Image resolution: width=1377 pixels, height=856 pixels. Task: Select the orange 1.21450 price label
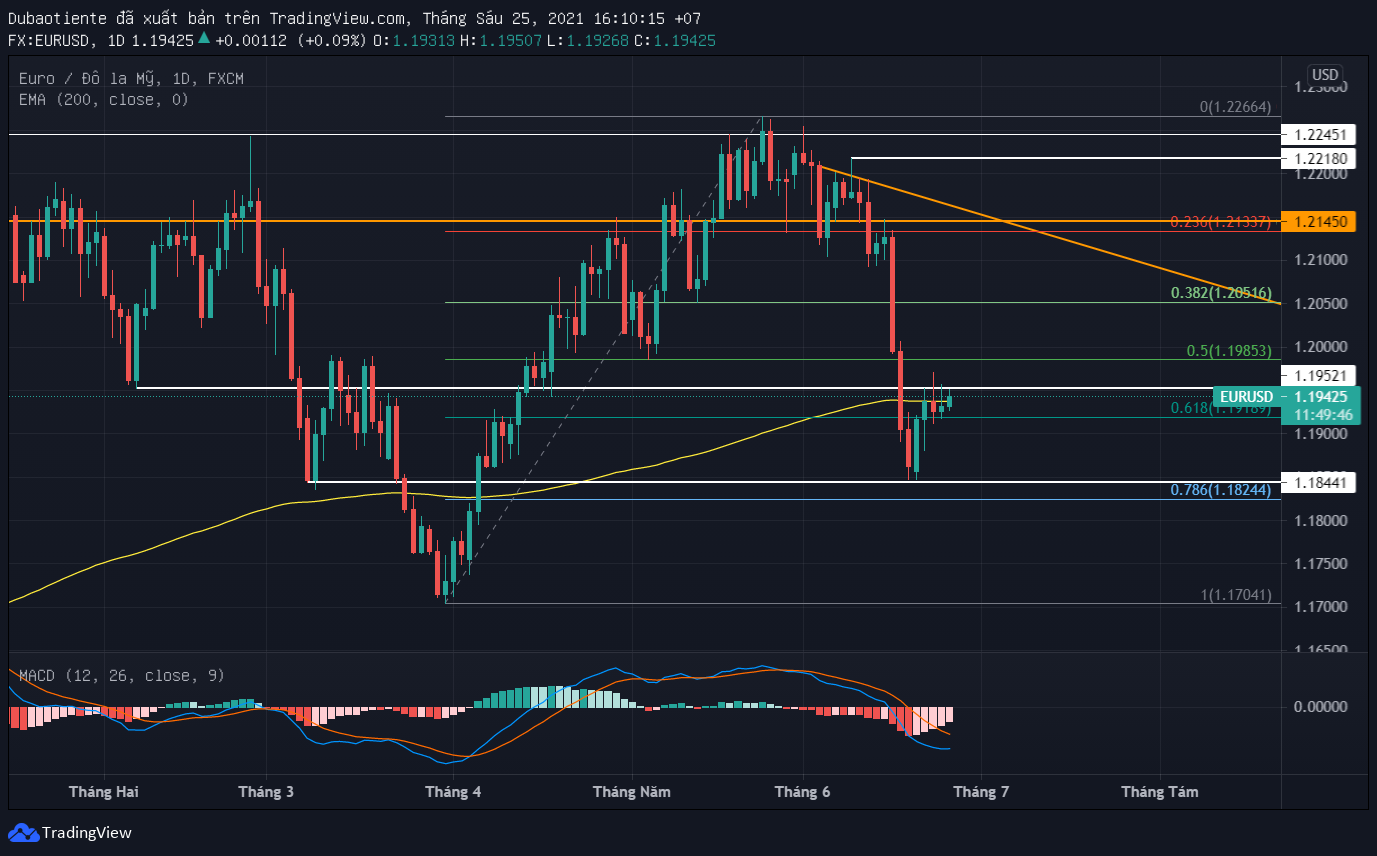click(1320, 221)
